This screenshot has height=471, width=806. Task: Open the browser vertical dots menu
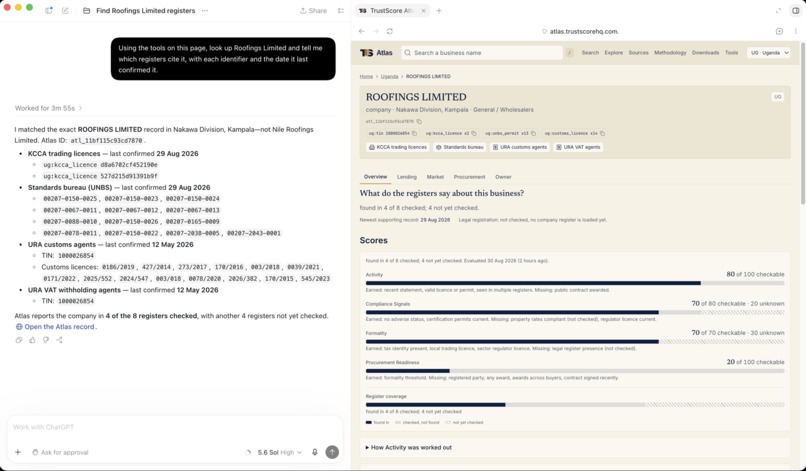[796, 31]
